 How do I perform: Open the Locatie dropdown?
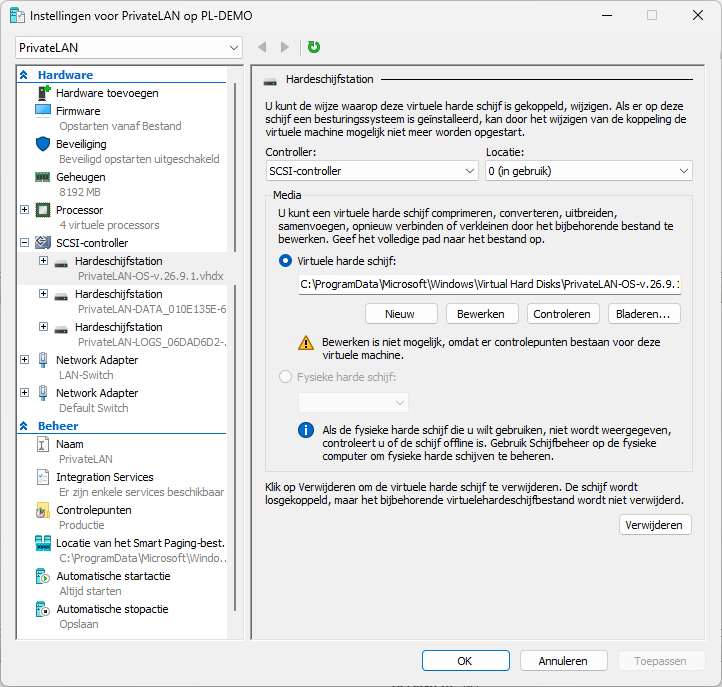coord(589,171)
